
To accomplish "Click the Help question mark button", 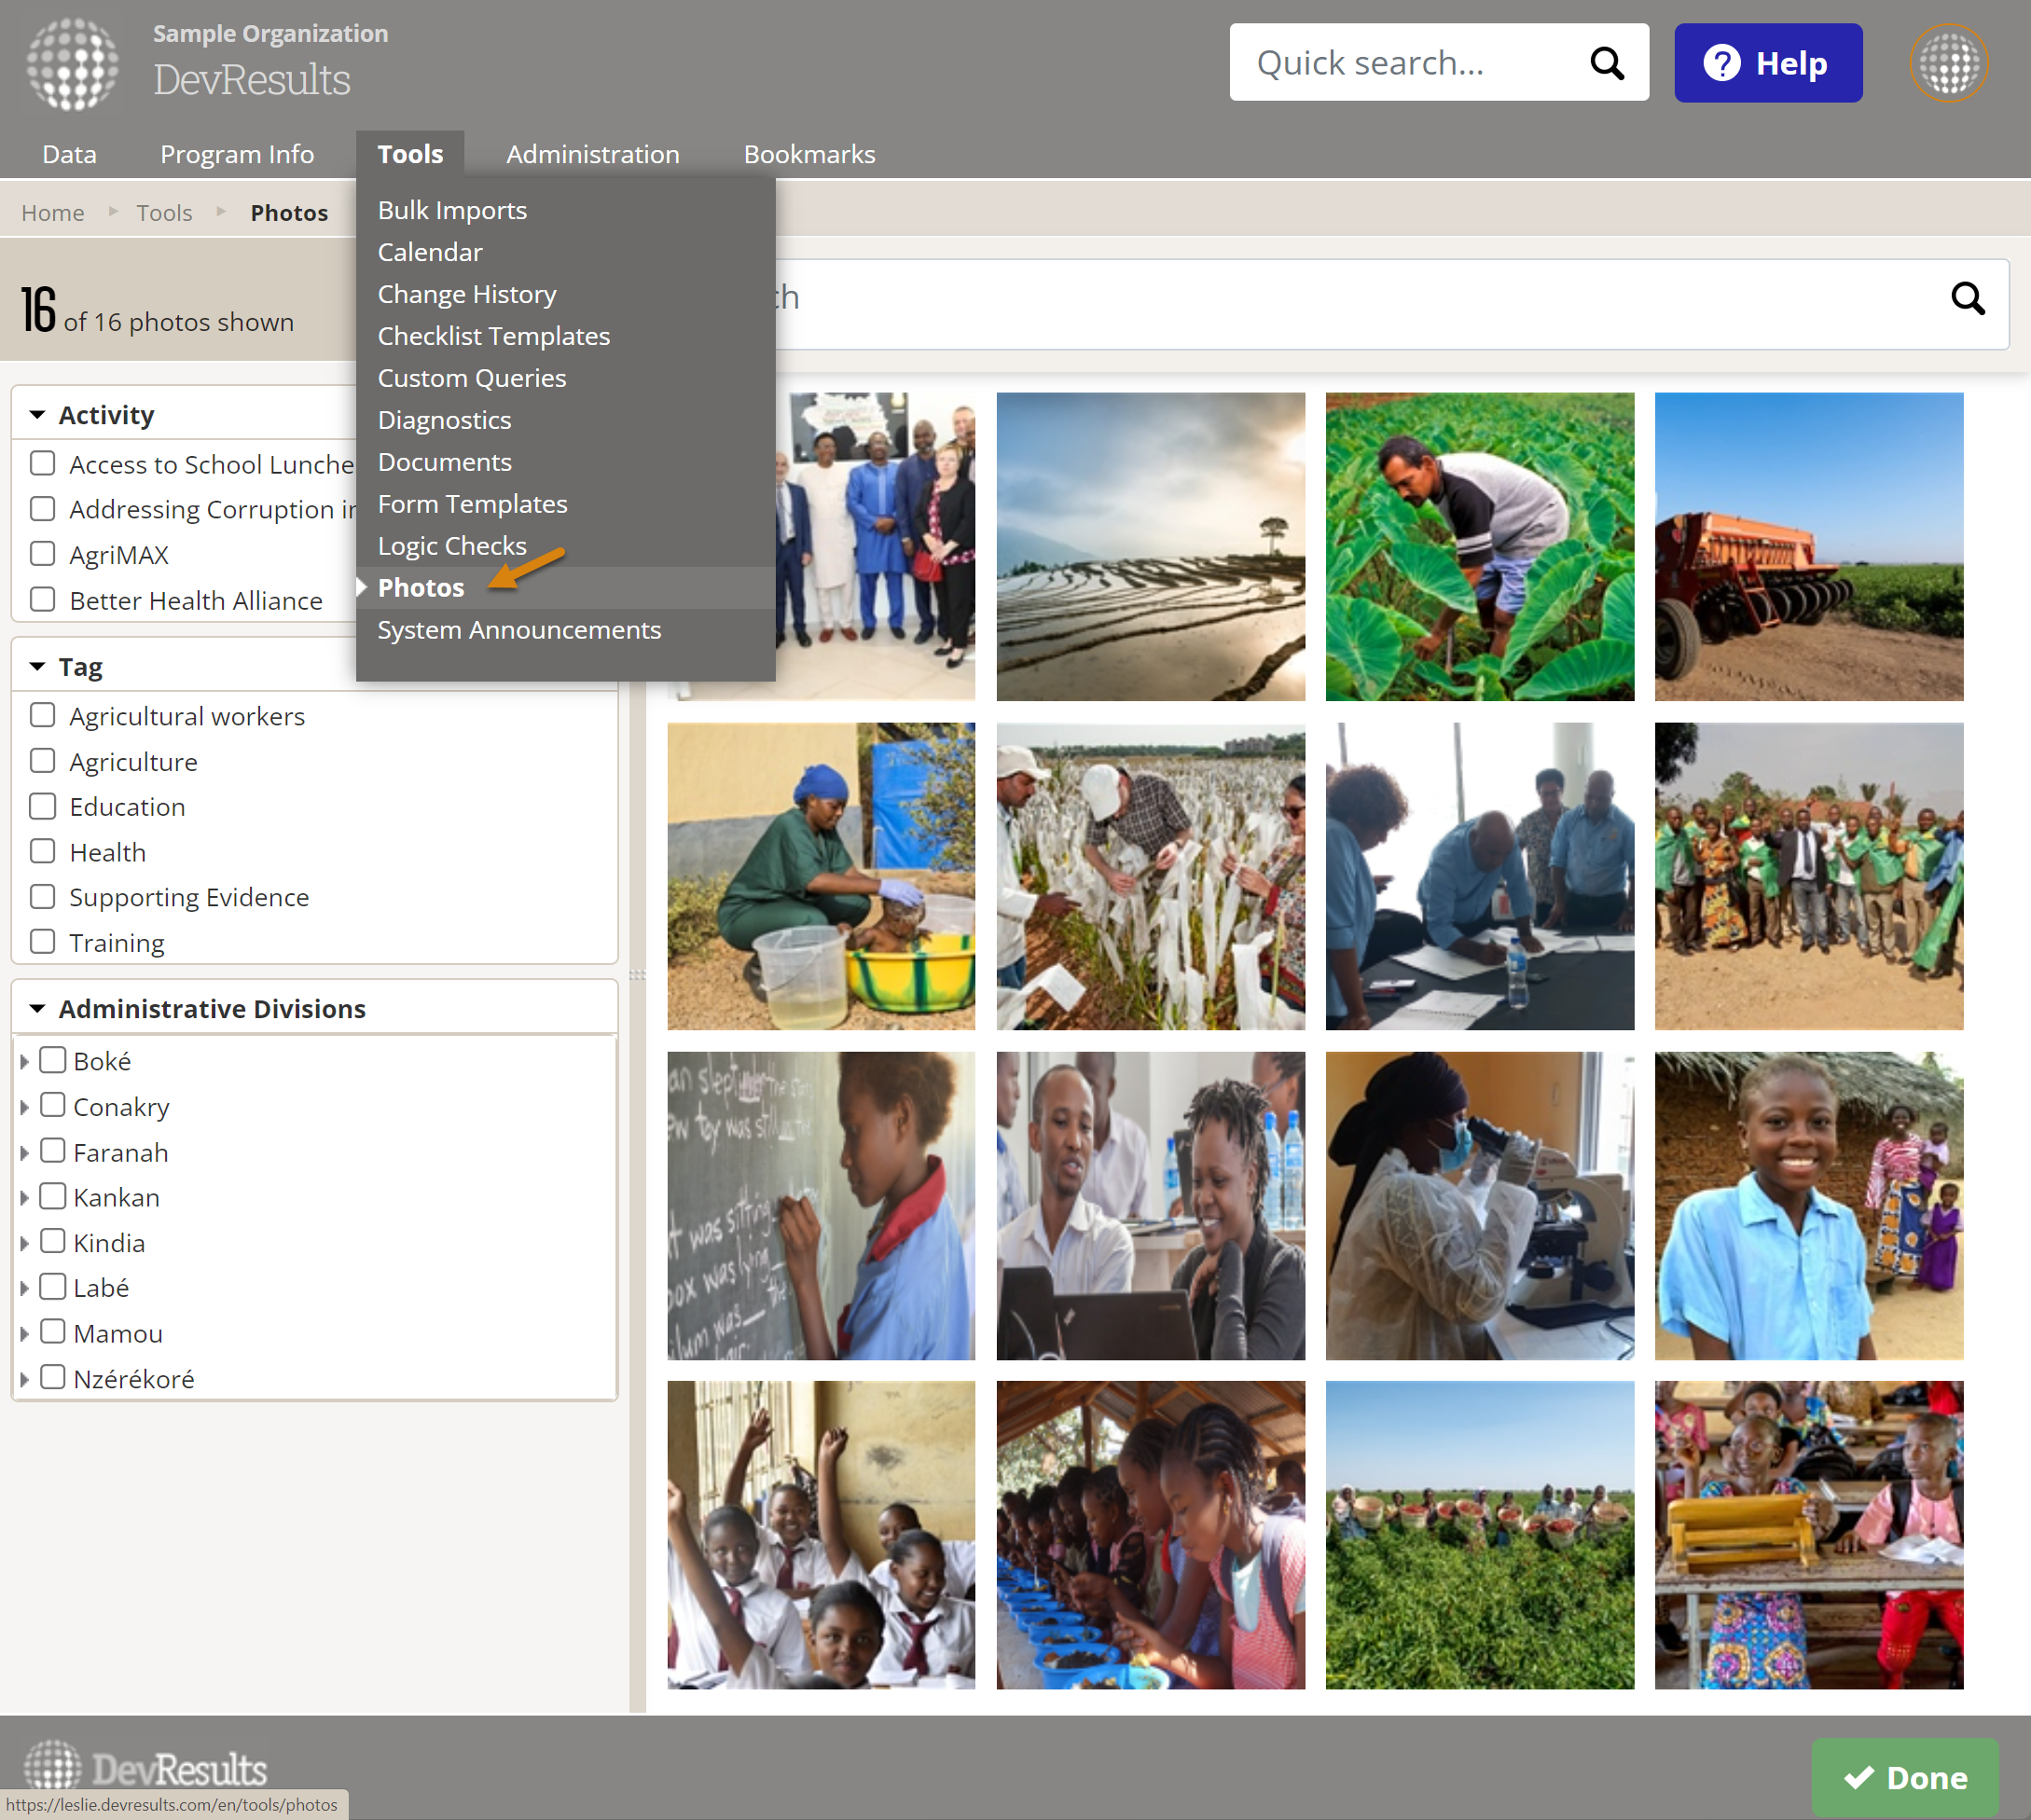I will [1767, 63].
